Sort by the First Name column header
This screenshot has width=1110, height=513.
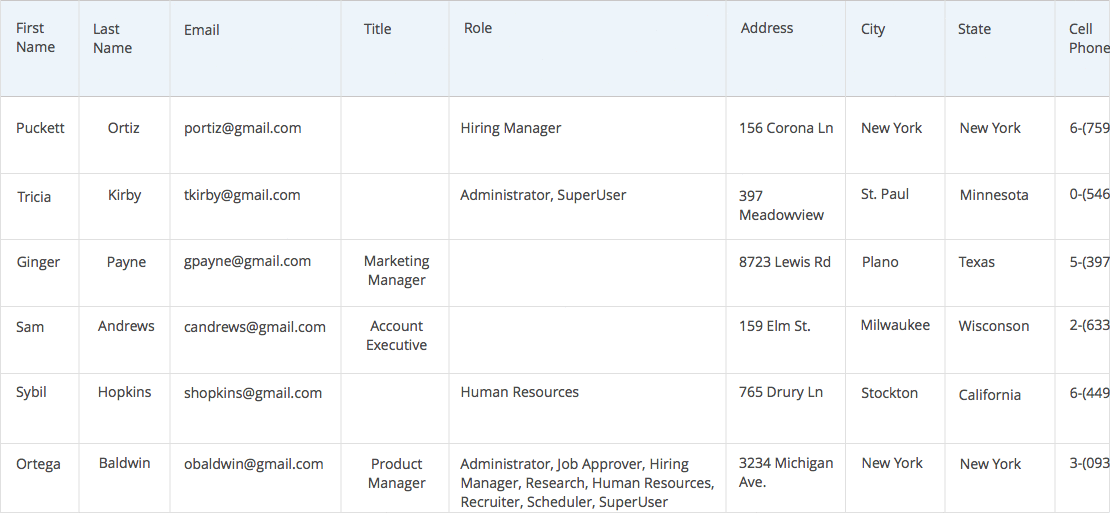(36, 38)
